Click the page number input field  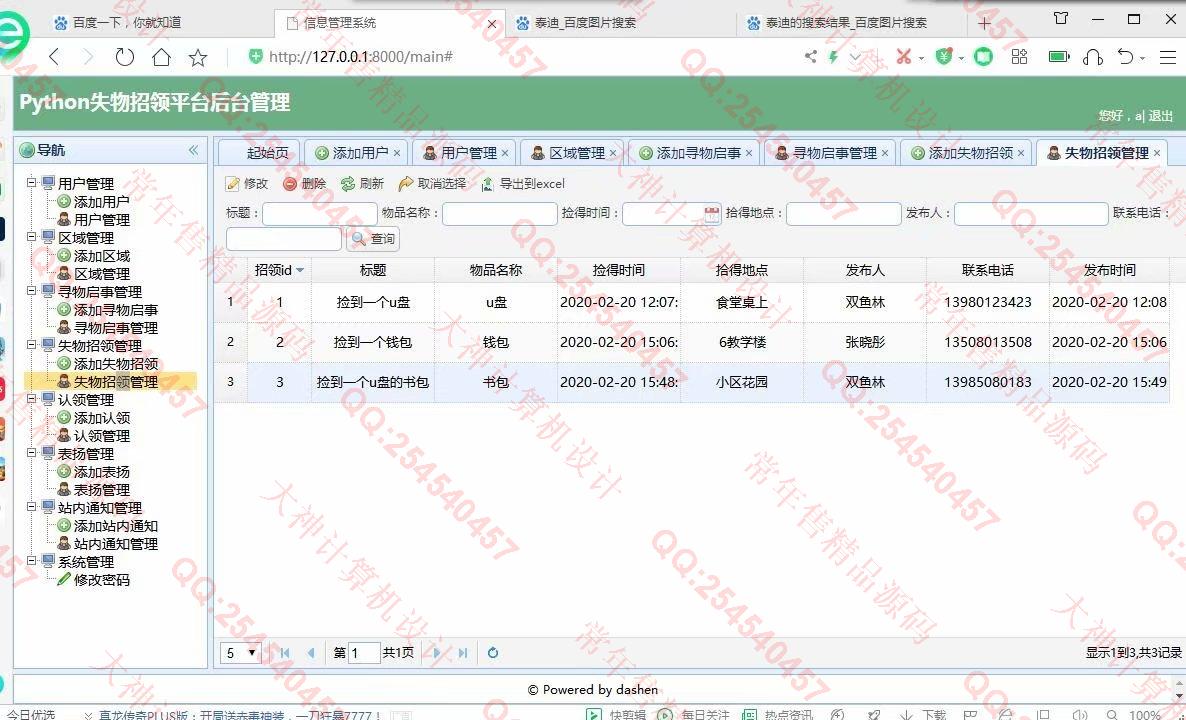(364, 653)
